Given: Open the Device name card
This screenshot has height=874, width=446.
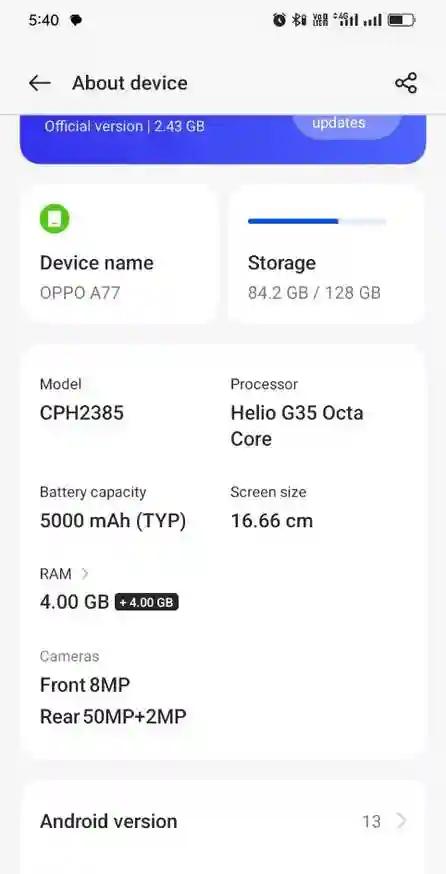Looking at the screenshot, I should (119, 254).
